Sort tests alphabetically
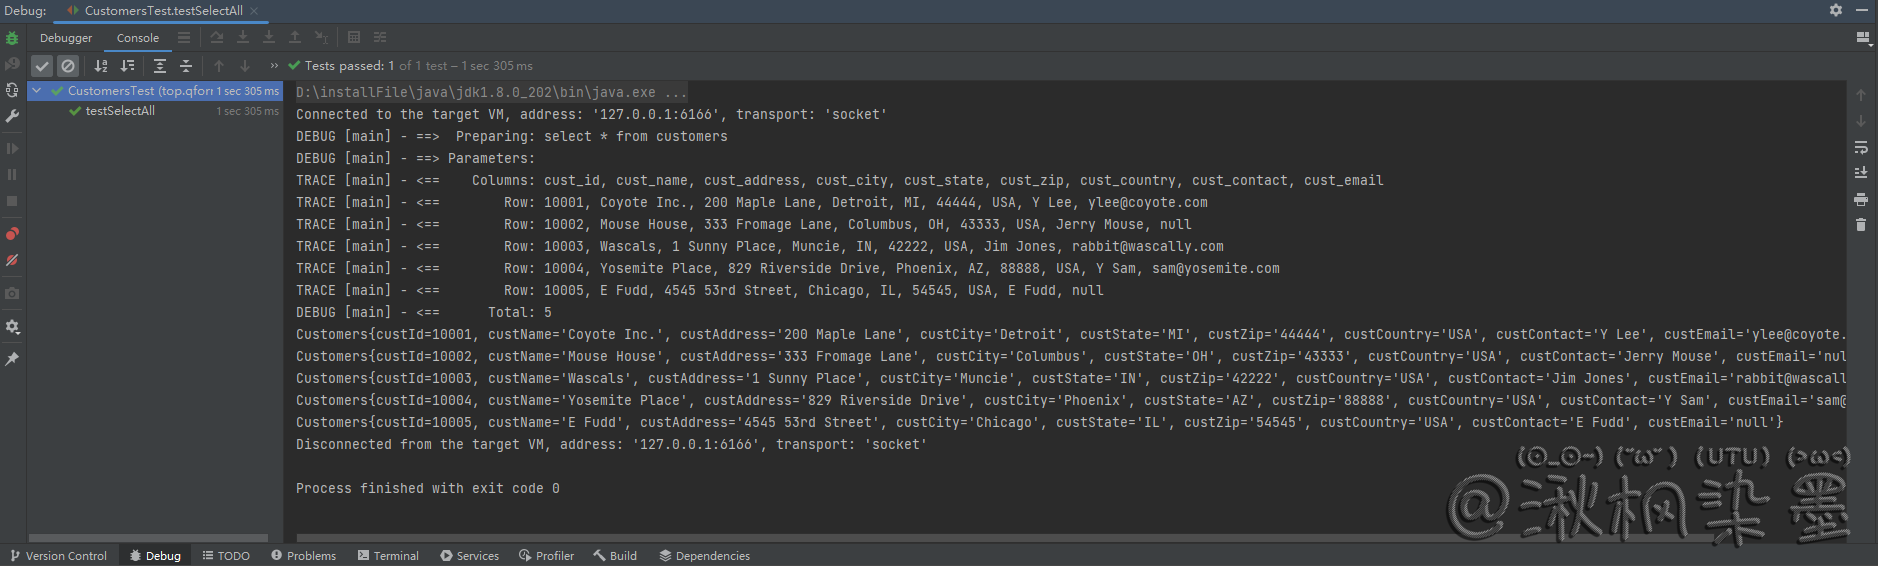Viewport: 1878px width, 566px height. (x=101, y=66)
